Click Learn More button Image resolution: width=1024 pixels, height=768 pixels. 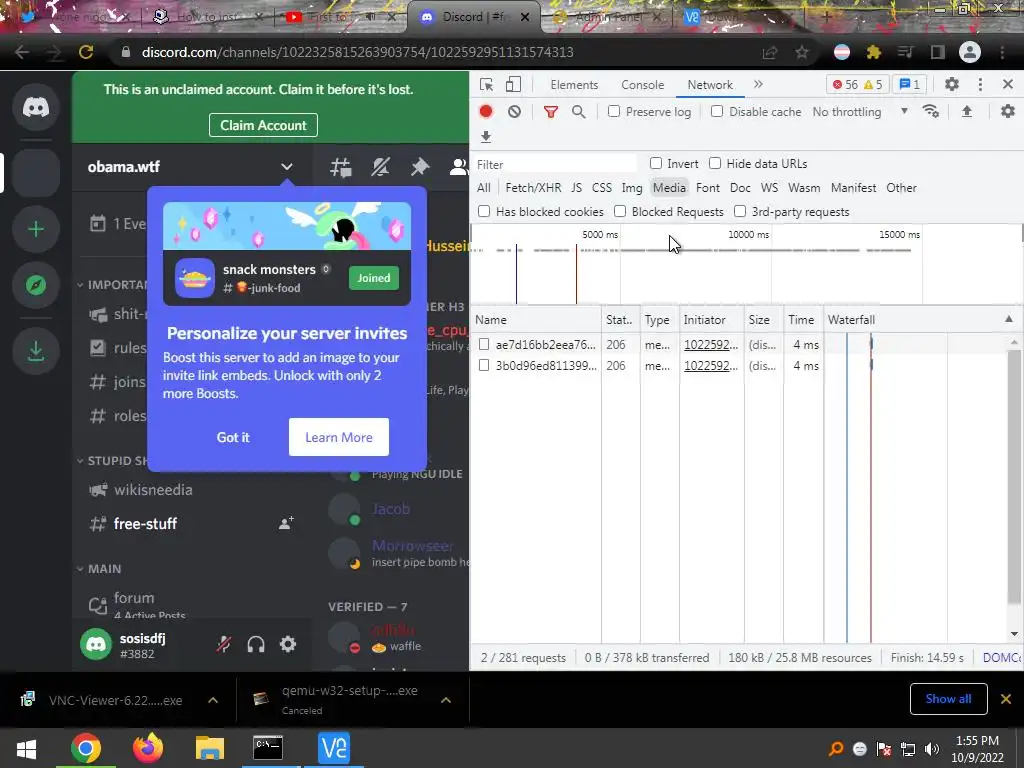pos(339,438)
